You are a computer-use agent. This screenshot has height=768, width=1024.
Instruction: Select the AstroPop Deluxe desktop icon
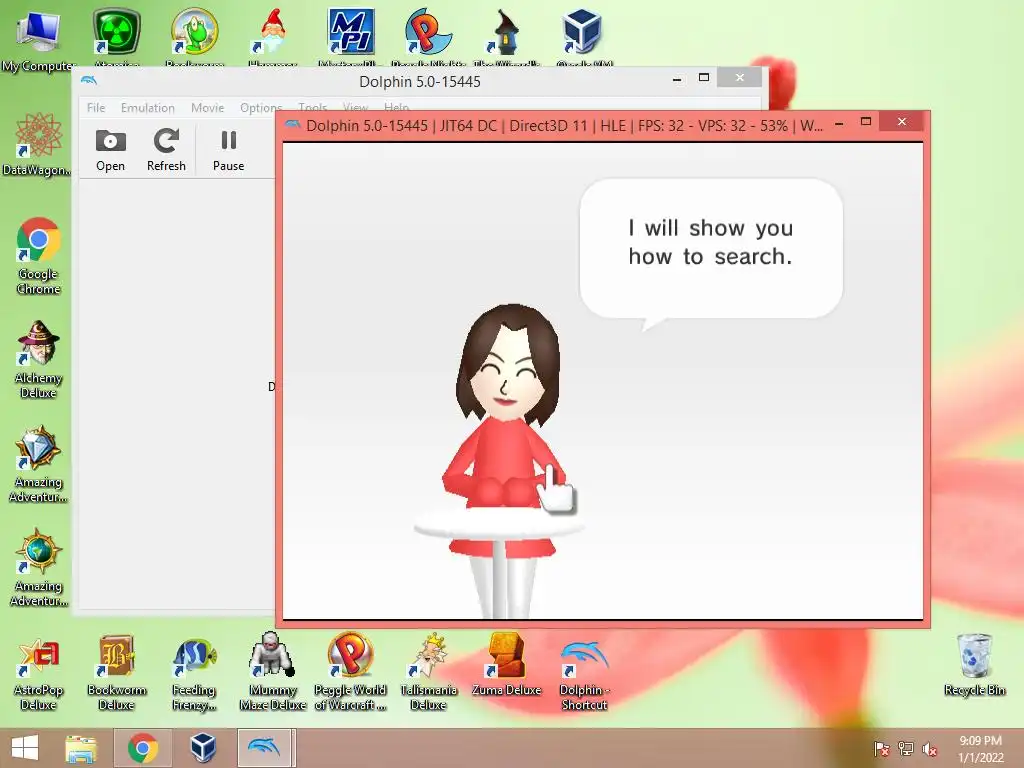coord(39,671)
